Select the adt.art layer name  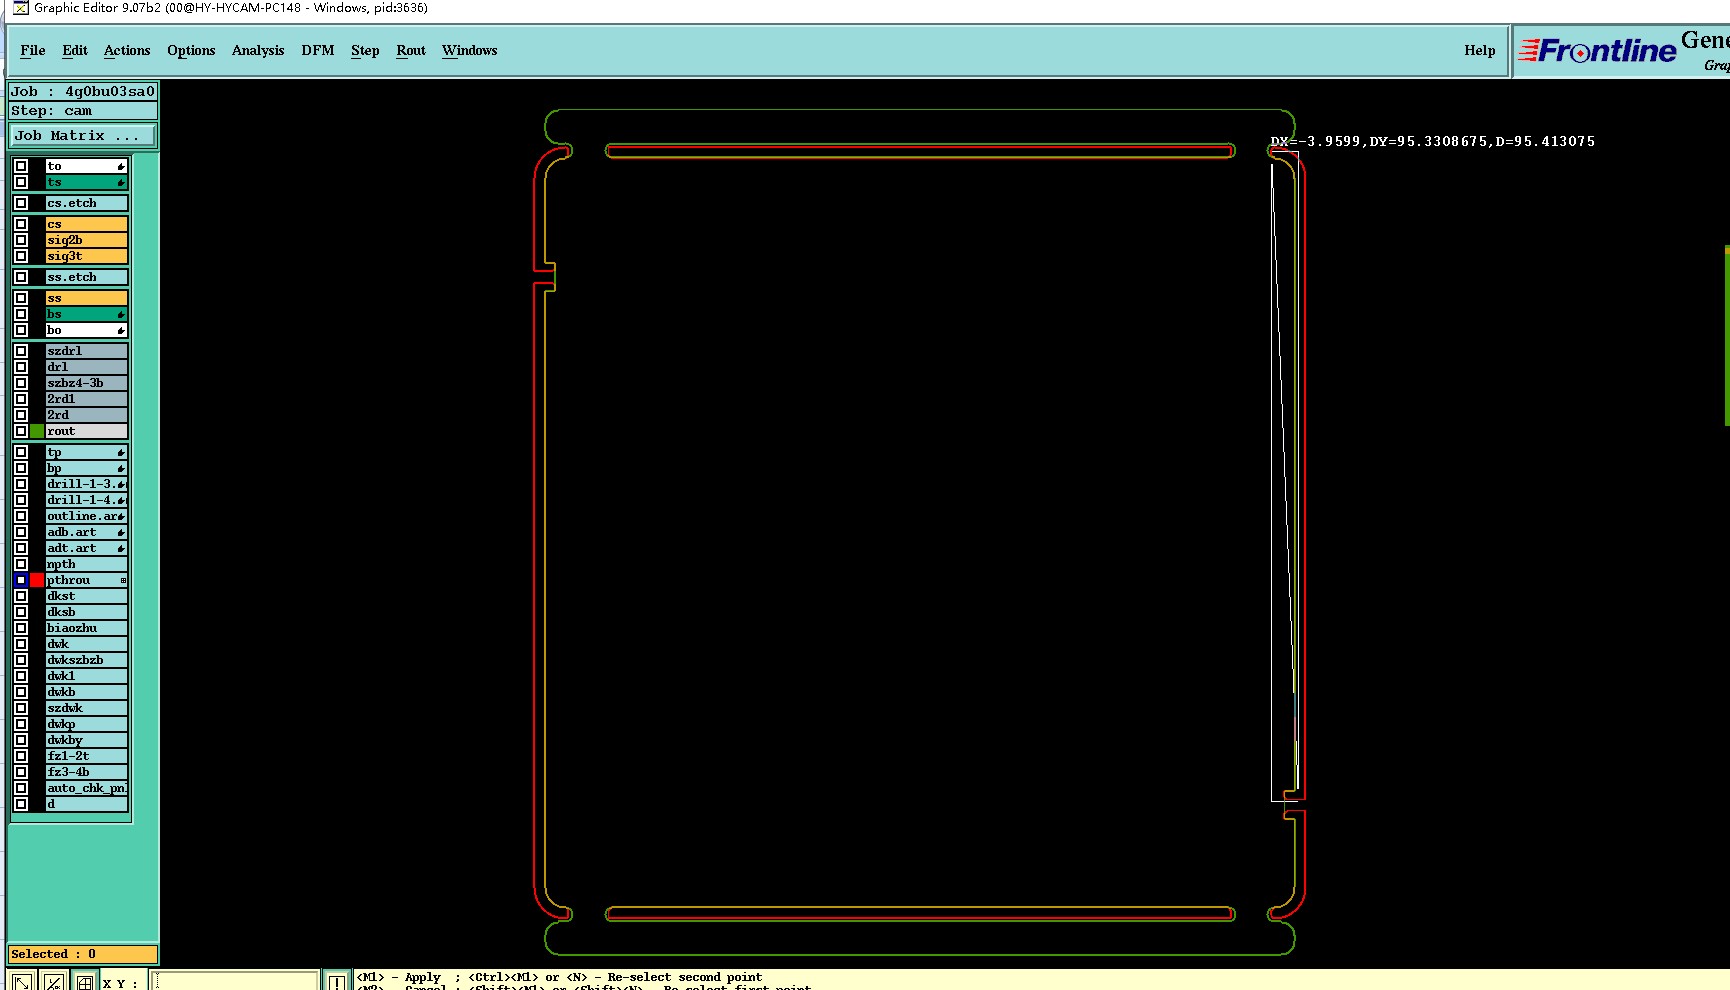(x=87, y=548)
